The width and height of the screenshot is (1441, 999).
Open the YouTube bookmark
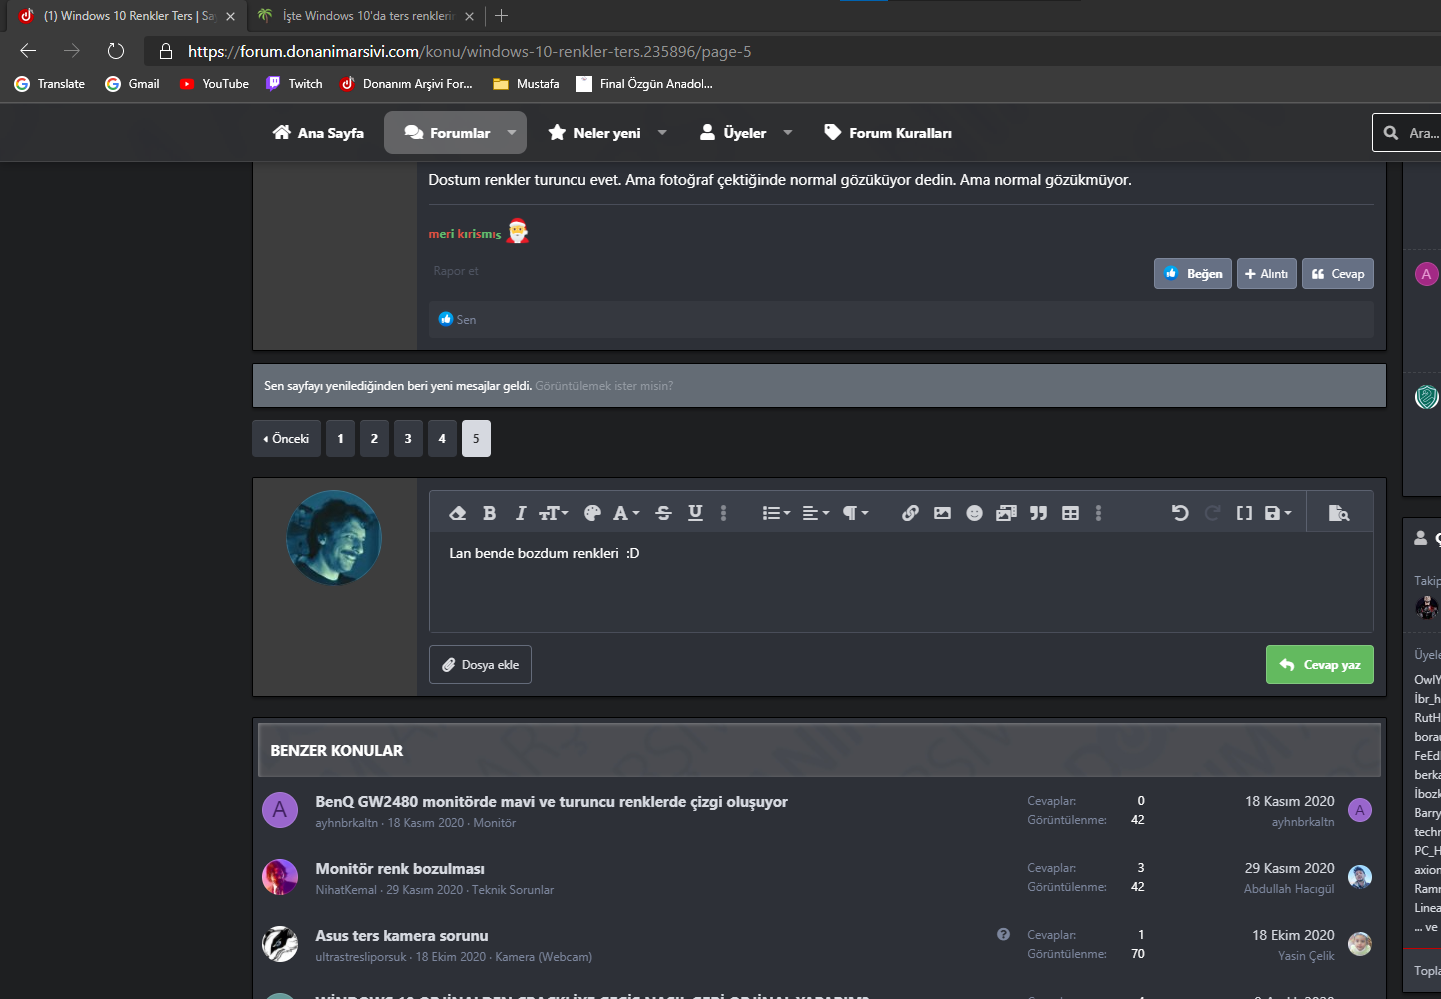point(214,84)
